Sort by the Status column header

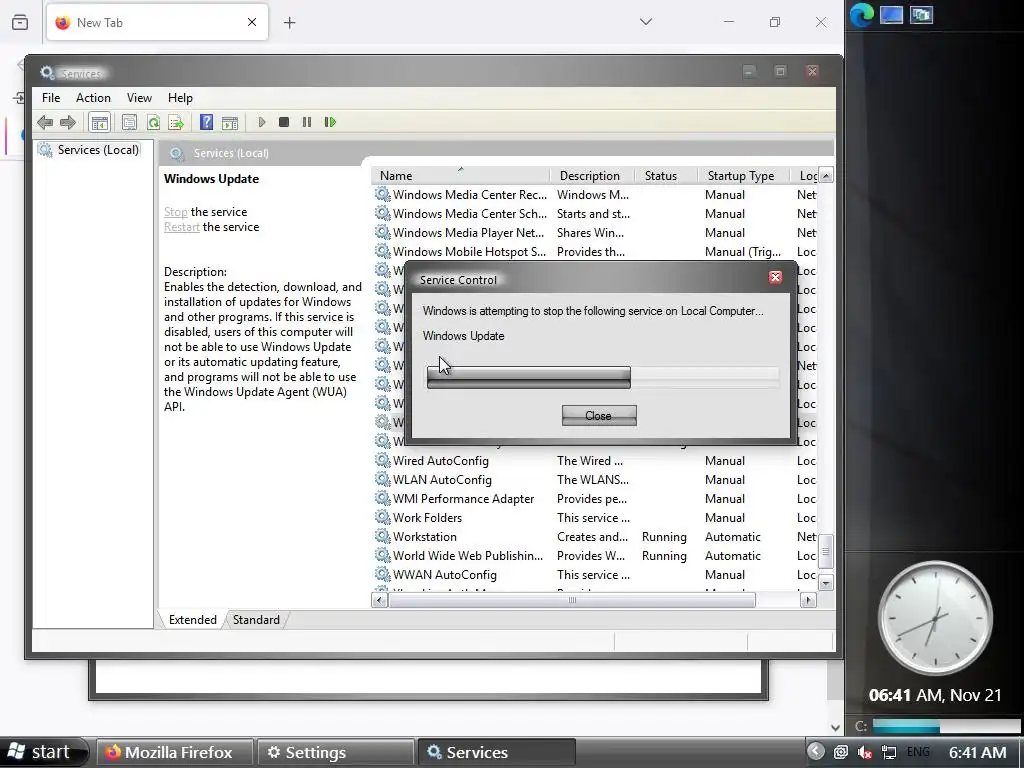tap(666, 176)
